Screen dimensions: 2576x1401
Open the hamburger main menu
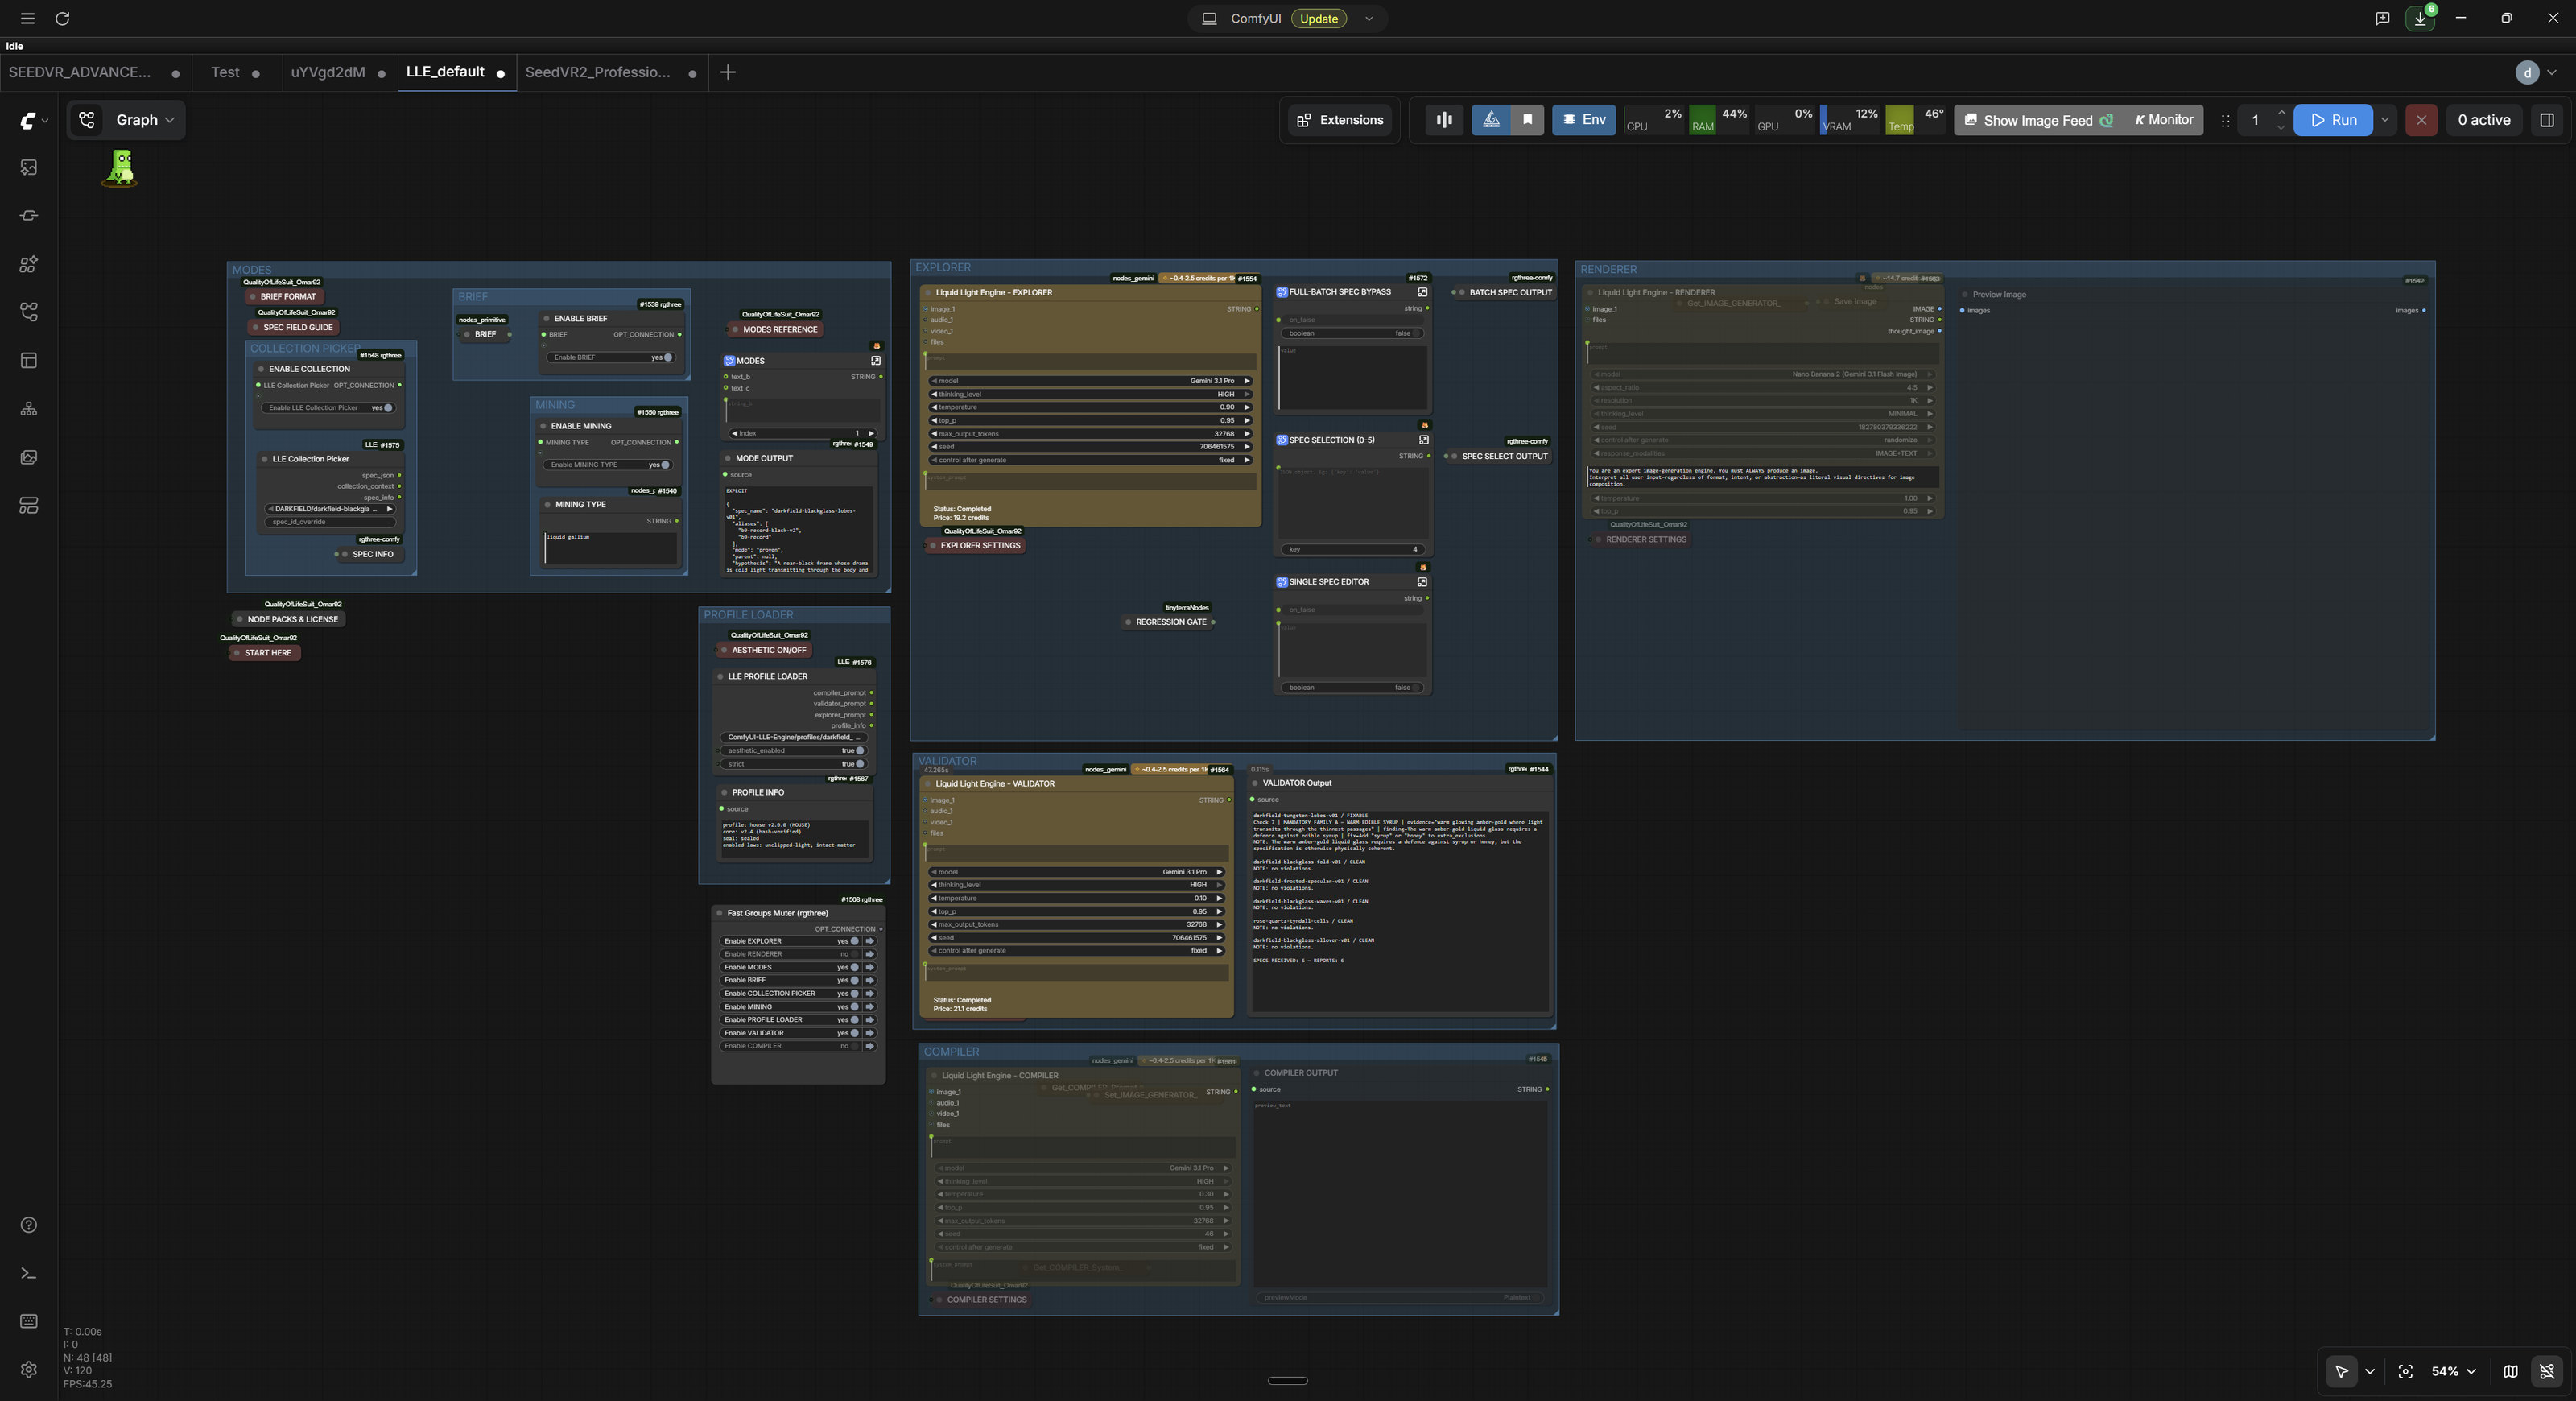(x=27, y=18)
